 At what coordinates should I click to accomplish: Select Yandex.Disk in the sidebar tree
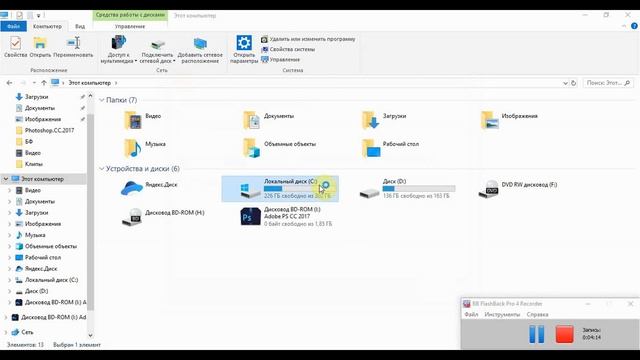[41, 269]
